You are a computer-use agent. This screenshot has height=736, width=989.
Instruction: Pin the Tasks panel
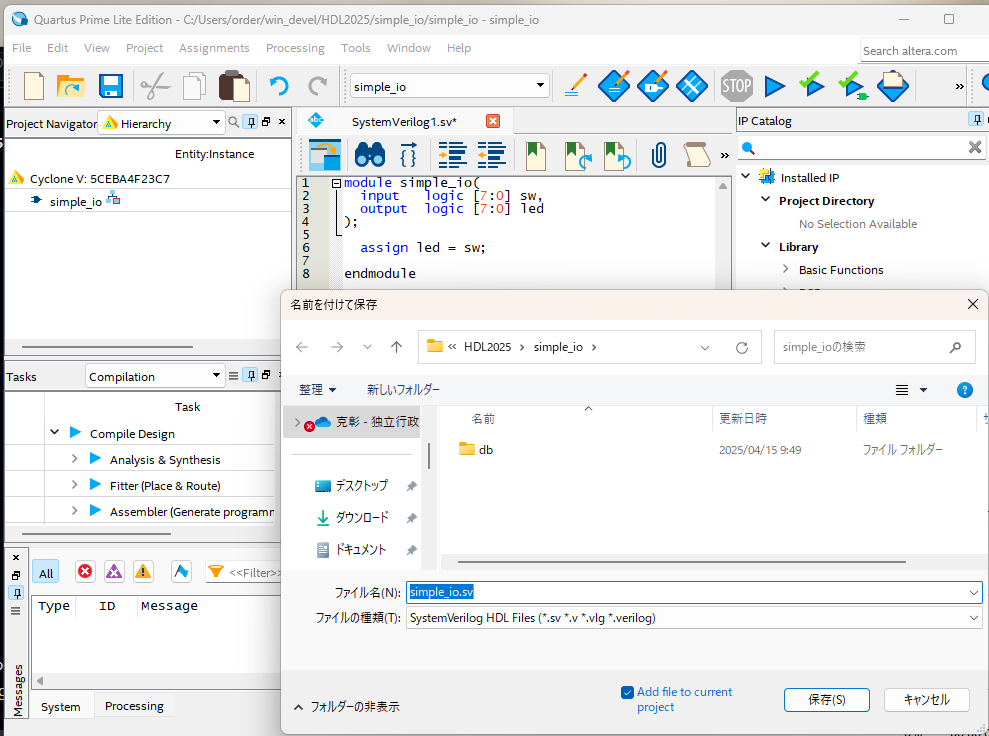pyautogui.click(x=252, y=375)
